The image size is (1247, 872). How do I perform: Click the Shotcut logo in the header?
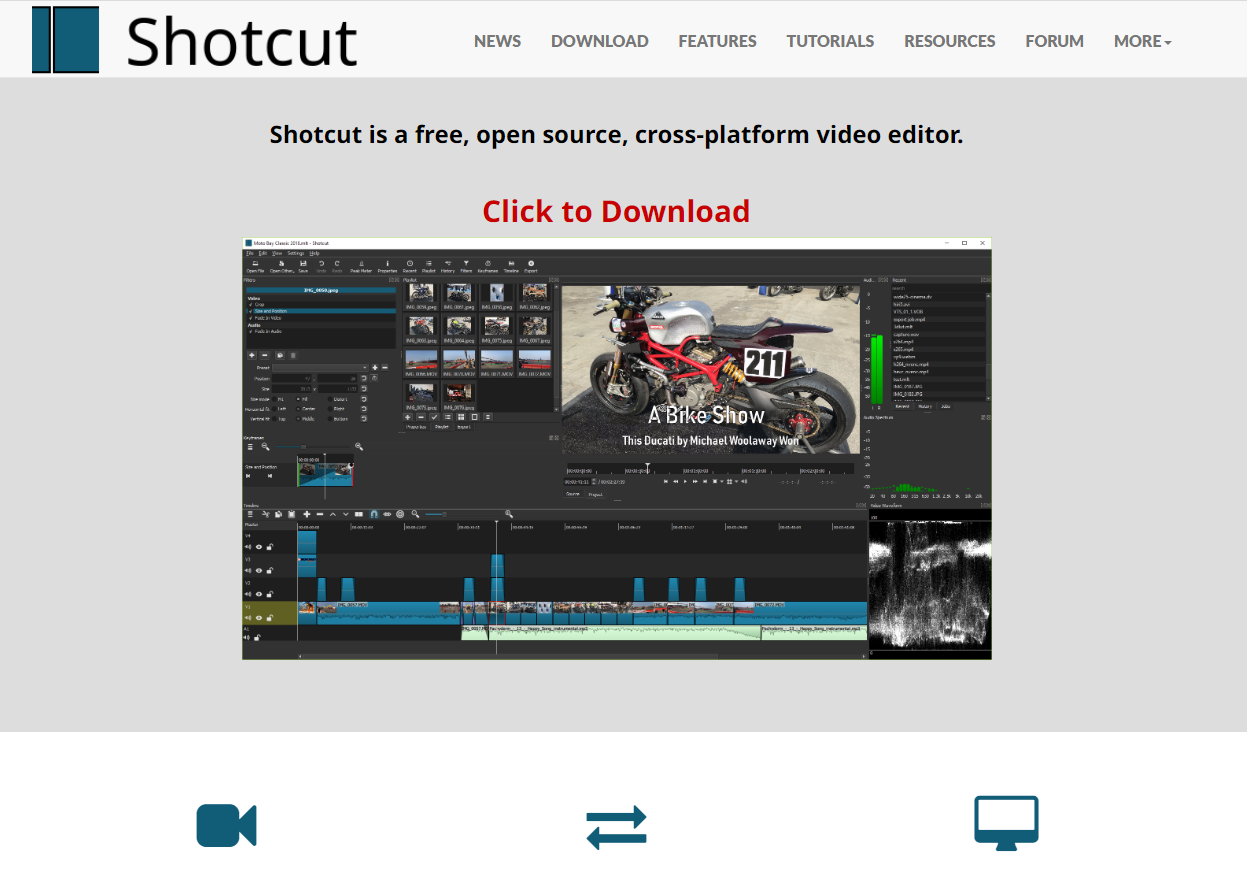195,40
